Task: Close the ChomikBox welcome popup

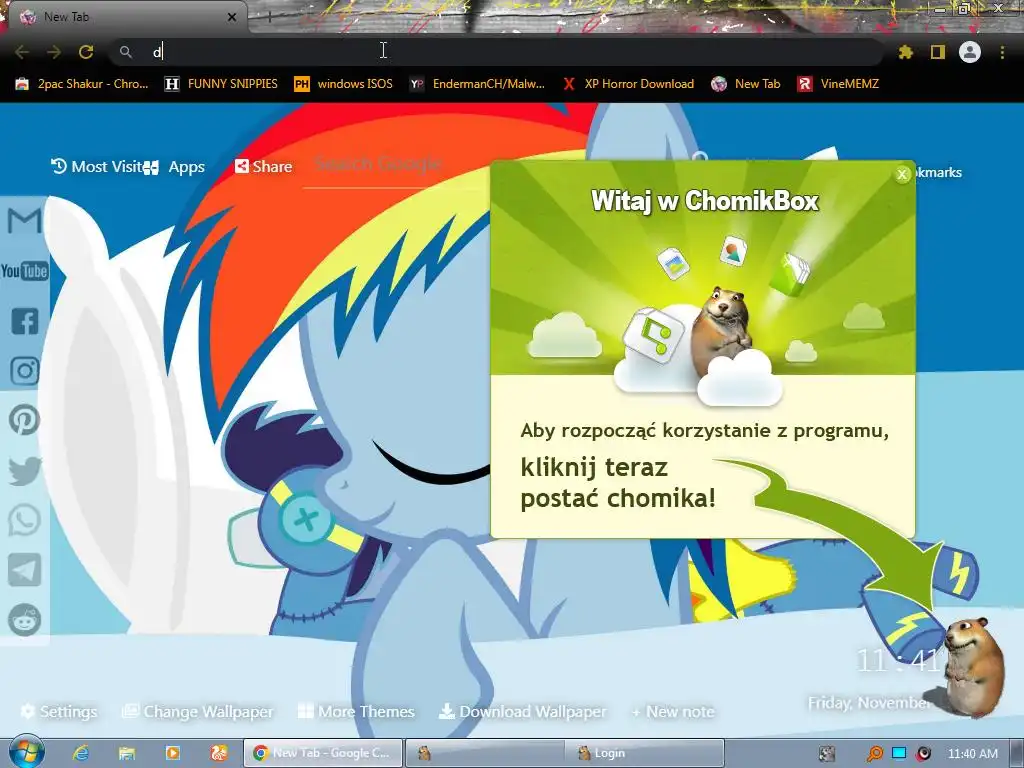Action: point(902,174)
